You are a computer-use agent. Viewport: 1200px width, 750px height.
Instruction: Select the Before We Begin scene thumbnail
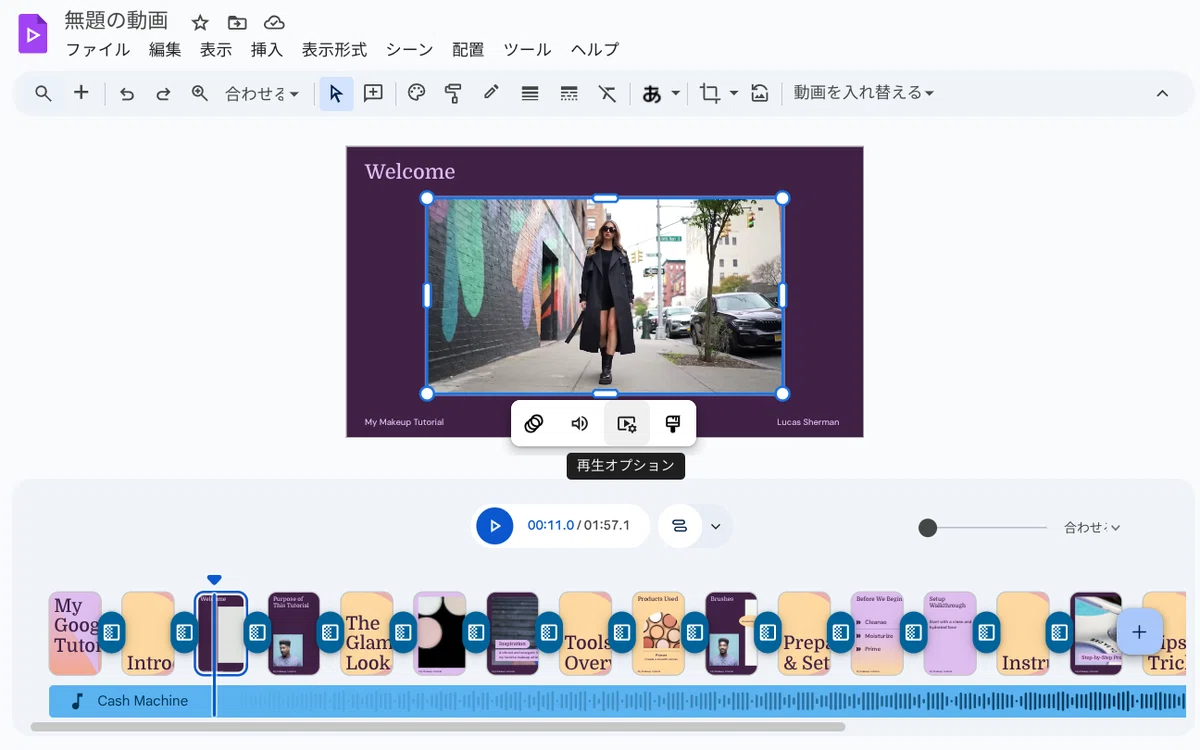tap(877, 633)
